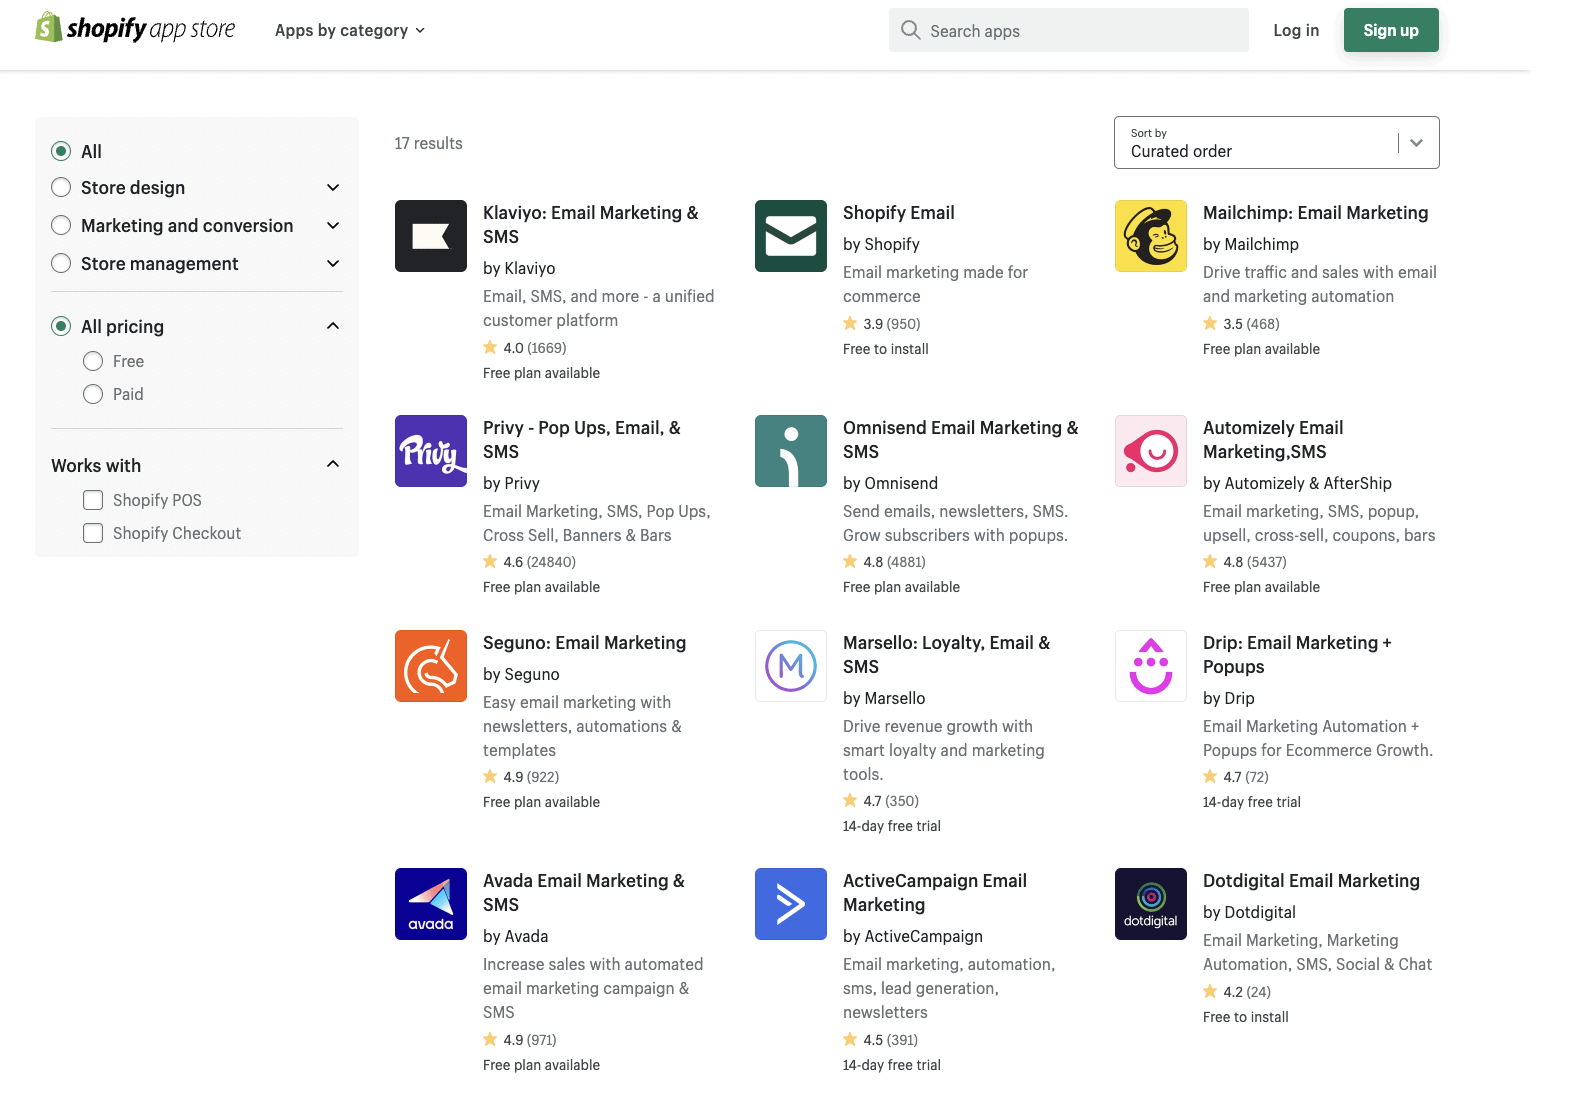Open the Marsello app icon
The image size is (1590, 1096).
(x=791, y=666)
